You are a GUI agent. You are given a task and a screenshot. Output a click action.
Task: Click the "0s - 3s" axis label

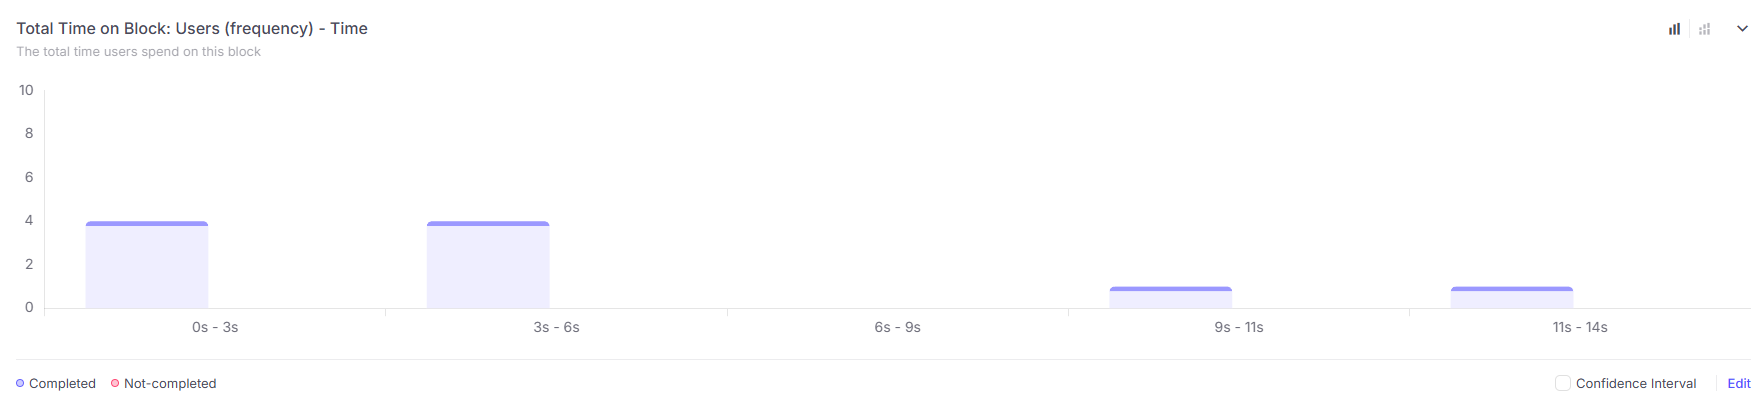pyautogui.click(x=215, y=327)
